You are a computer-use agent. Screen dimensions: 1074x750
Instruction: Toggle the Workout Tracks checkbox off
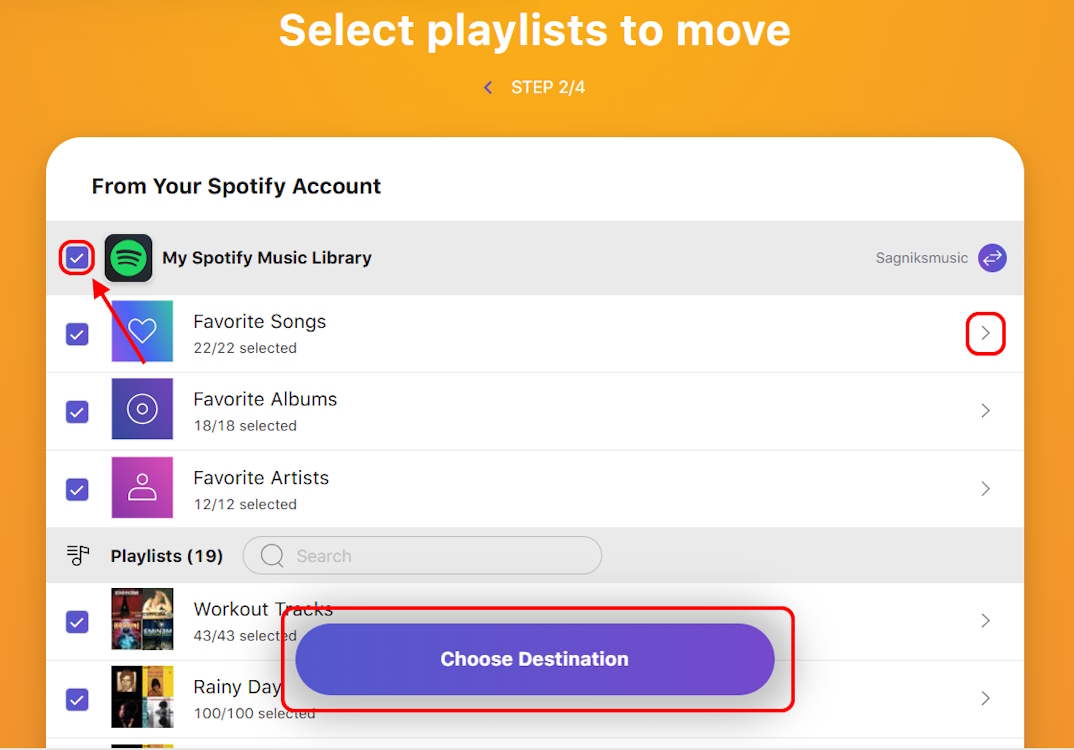77,622
